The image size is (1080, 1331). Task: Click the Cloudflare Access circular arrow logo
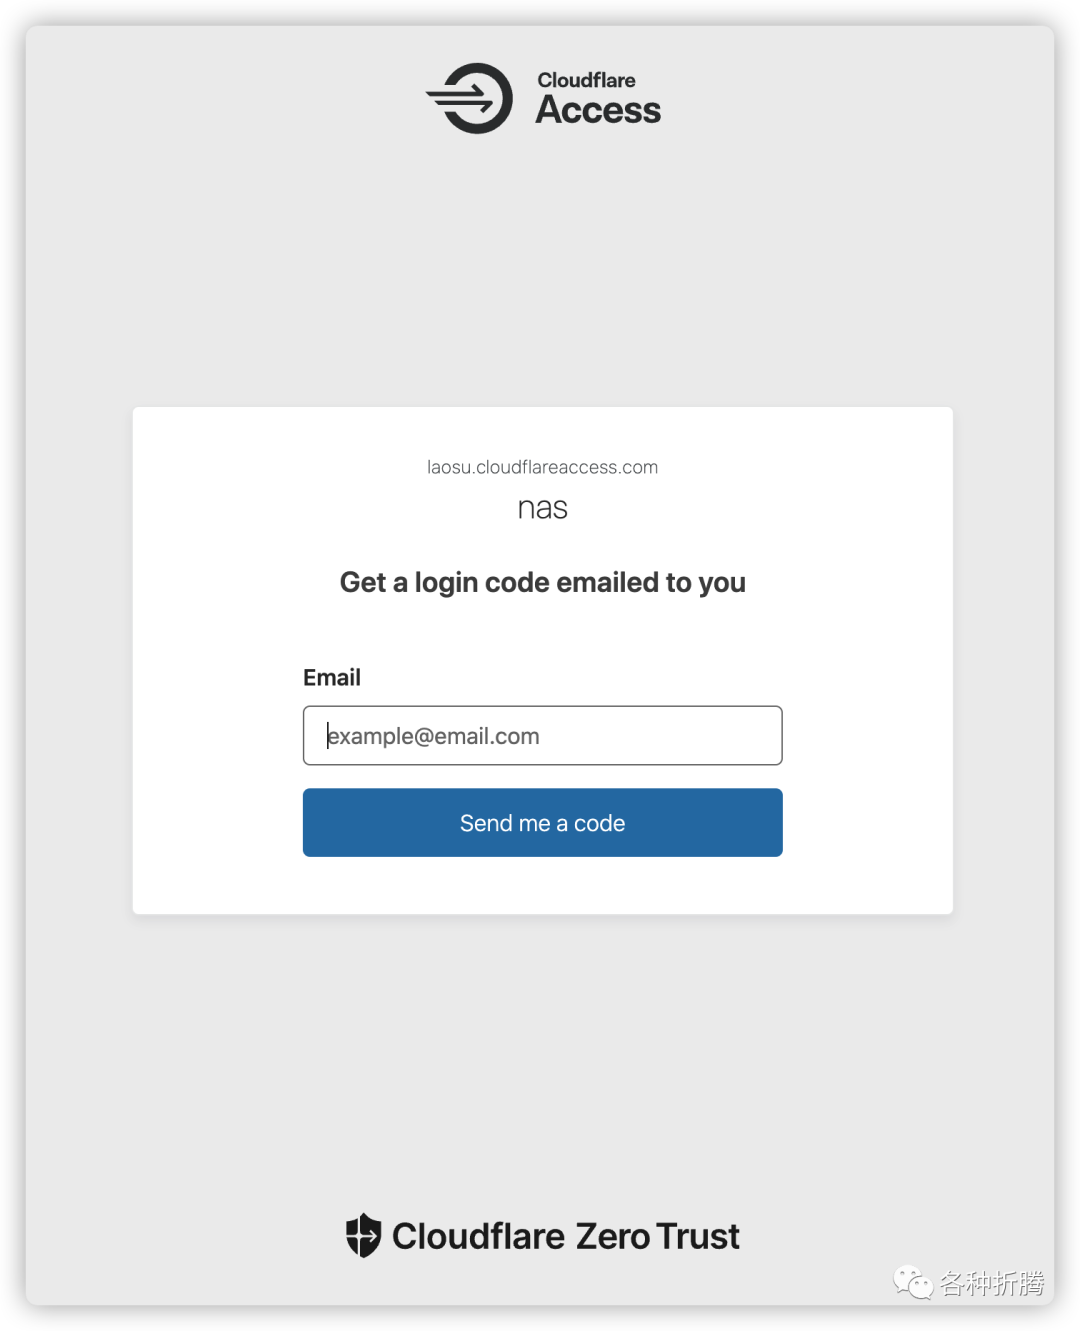470,98
